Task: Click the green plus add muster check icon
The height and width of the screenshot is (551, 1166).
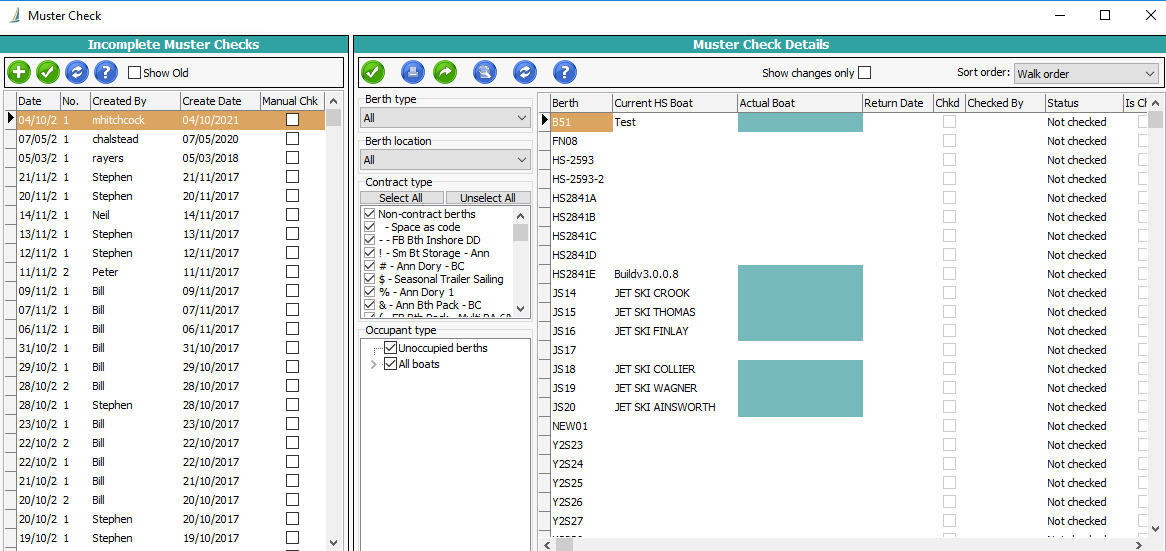Action: click(19, 72)
